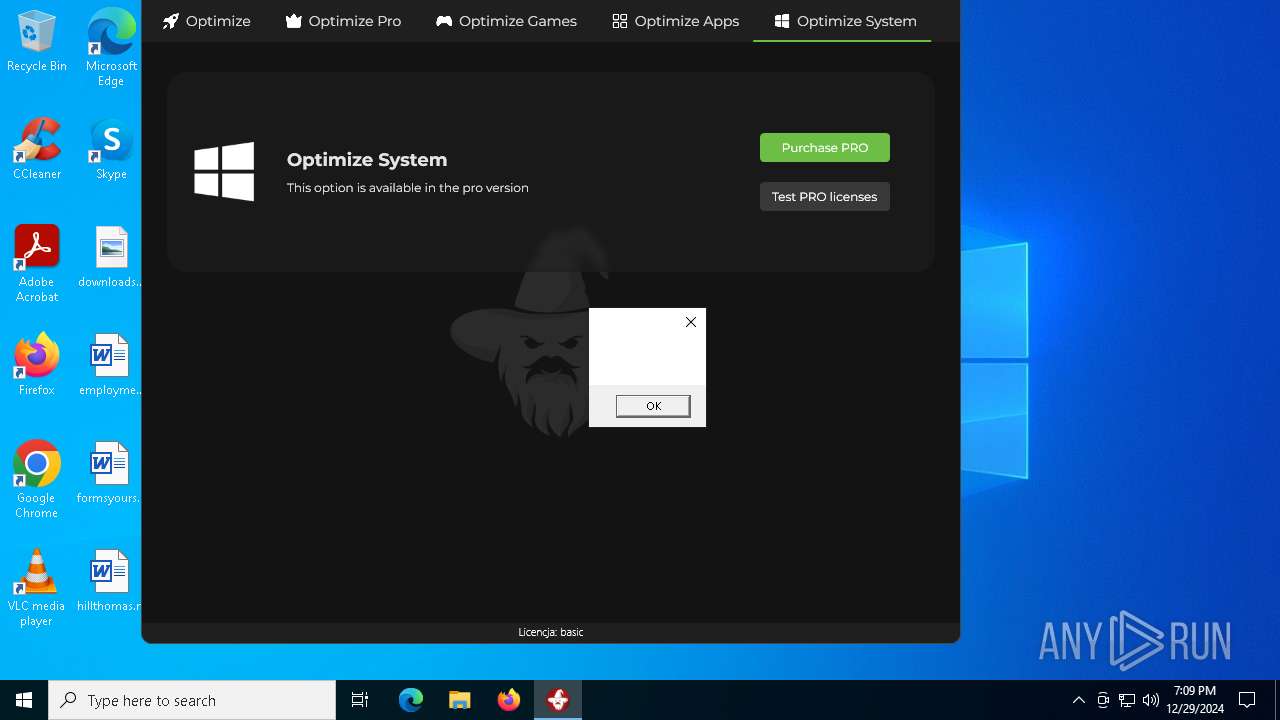The width and height of the screenshot is (1280, 720).
Task: Open Recycle Bin on desktop
Action: click(37, 42)
